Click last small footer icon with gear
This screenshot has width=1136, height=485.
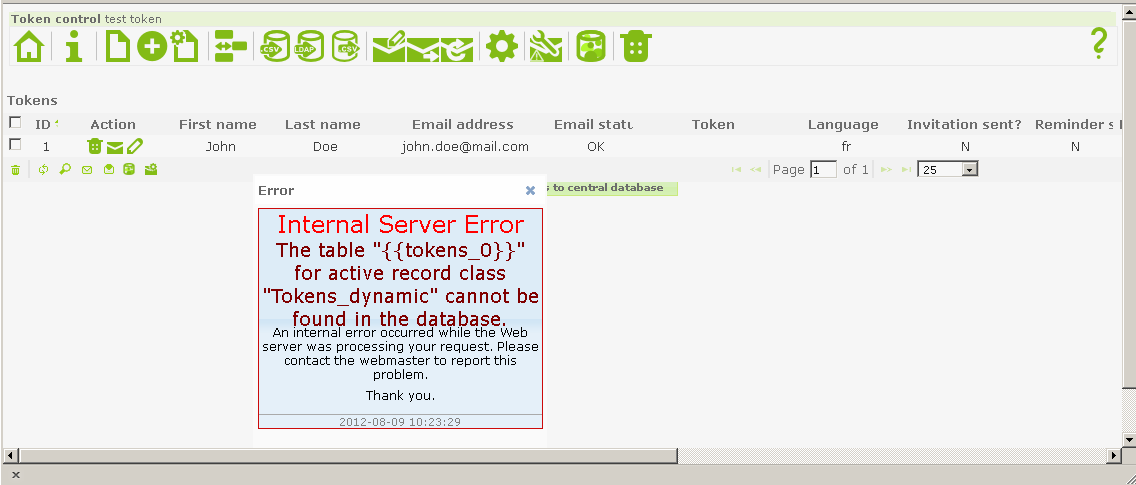[151, 170]
